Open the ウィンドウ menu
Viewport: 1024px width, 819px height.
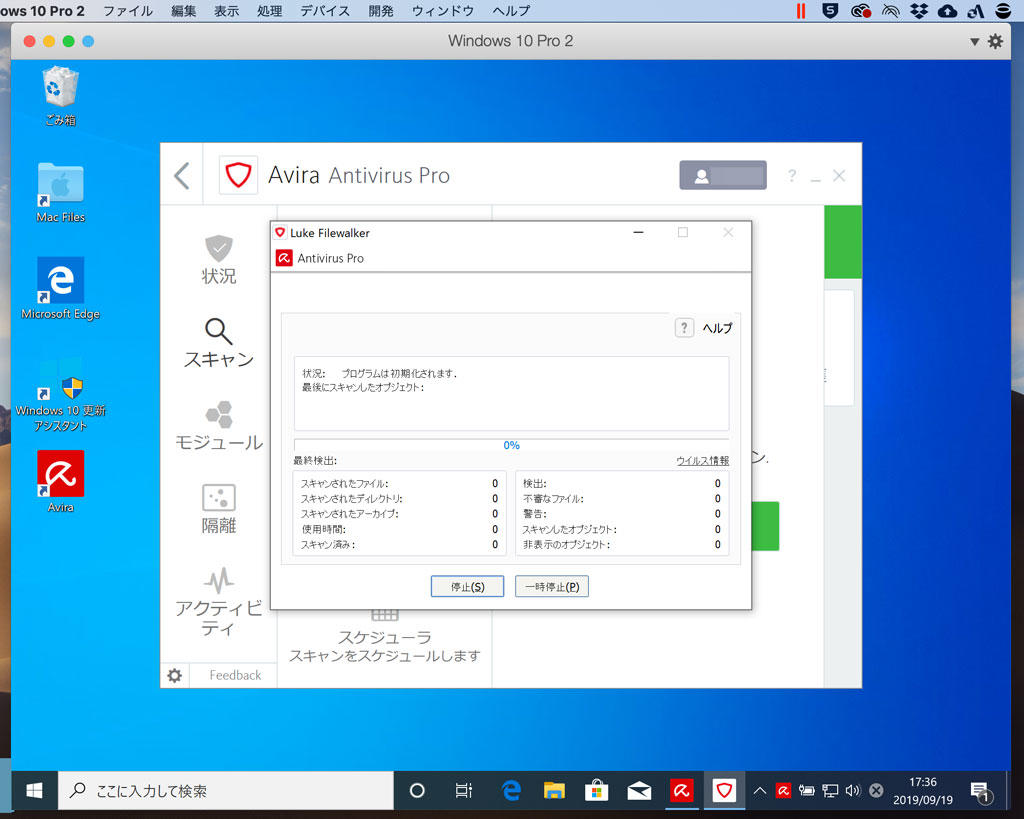pyautogui.click(x=443, y=11)
